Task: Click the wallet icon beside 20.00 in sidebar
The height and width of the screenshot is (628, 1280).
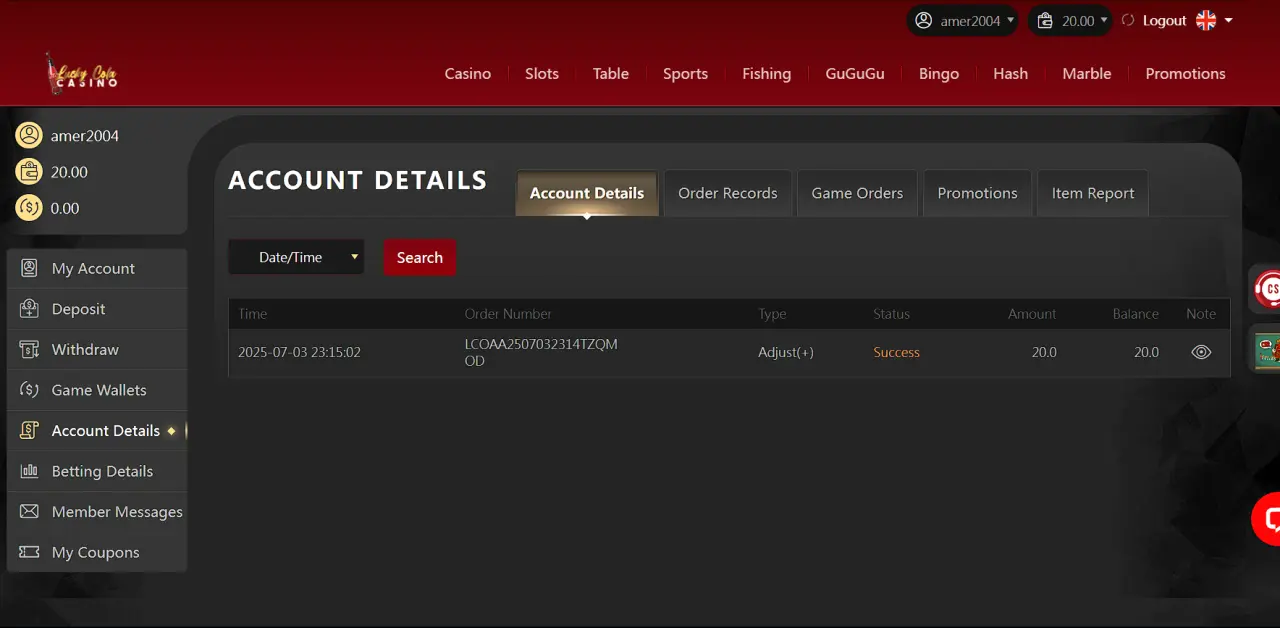Action: tap(29, 172)
